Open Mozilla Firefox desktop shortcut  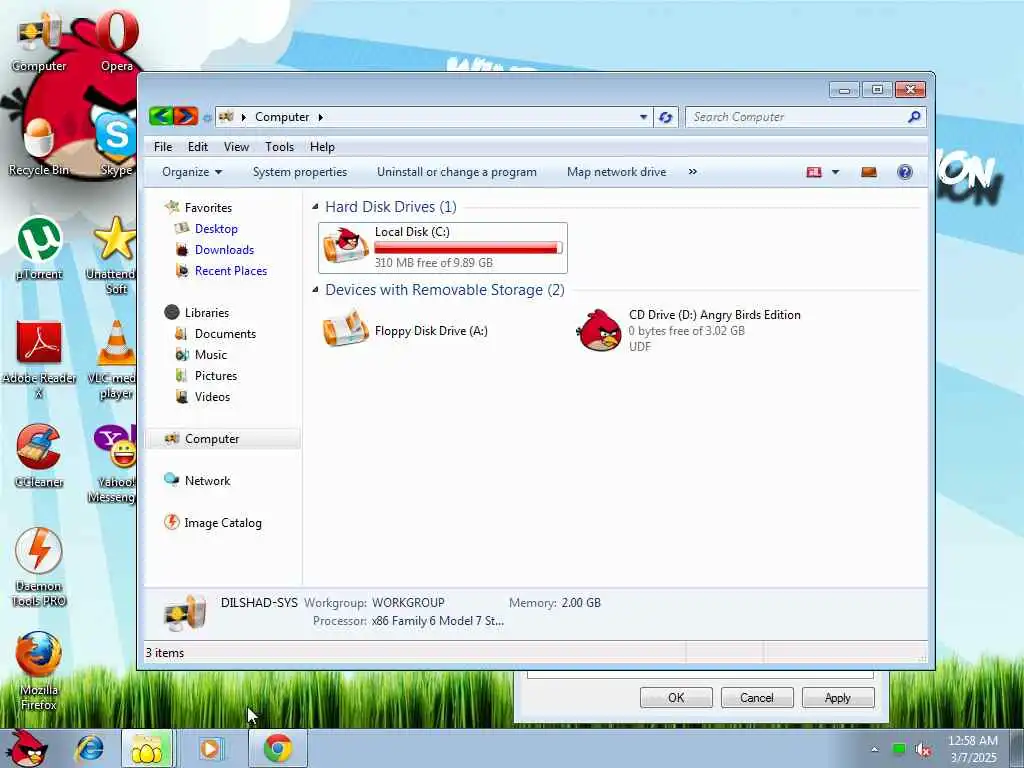[39, 671]
